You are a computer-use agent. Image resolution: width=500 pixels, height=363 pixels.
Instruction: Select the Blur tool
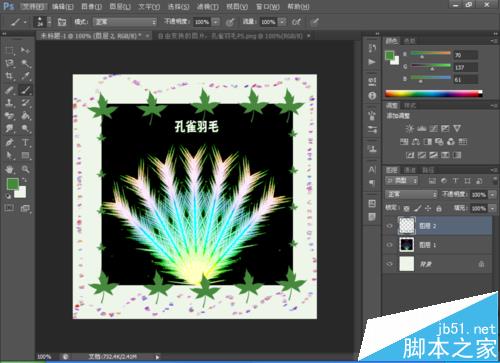tap(9, 129)
